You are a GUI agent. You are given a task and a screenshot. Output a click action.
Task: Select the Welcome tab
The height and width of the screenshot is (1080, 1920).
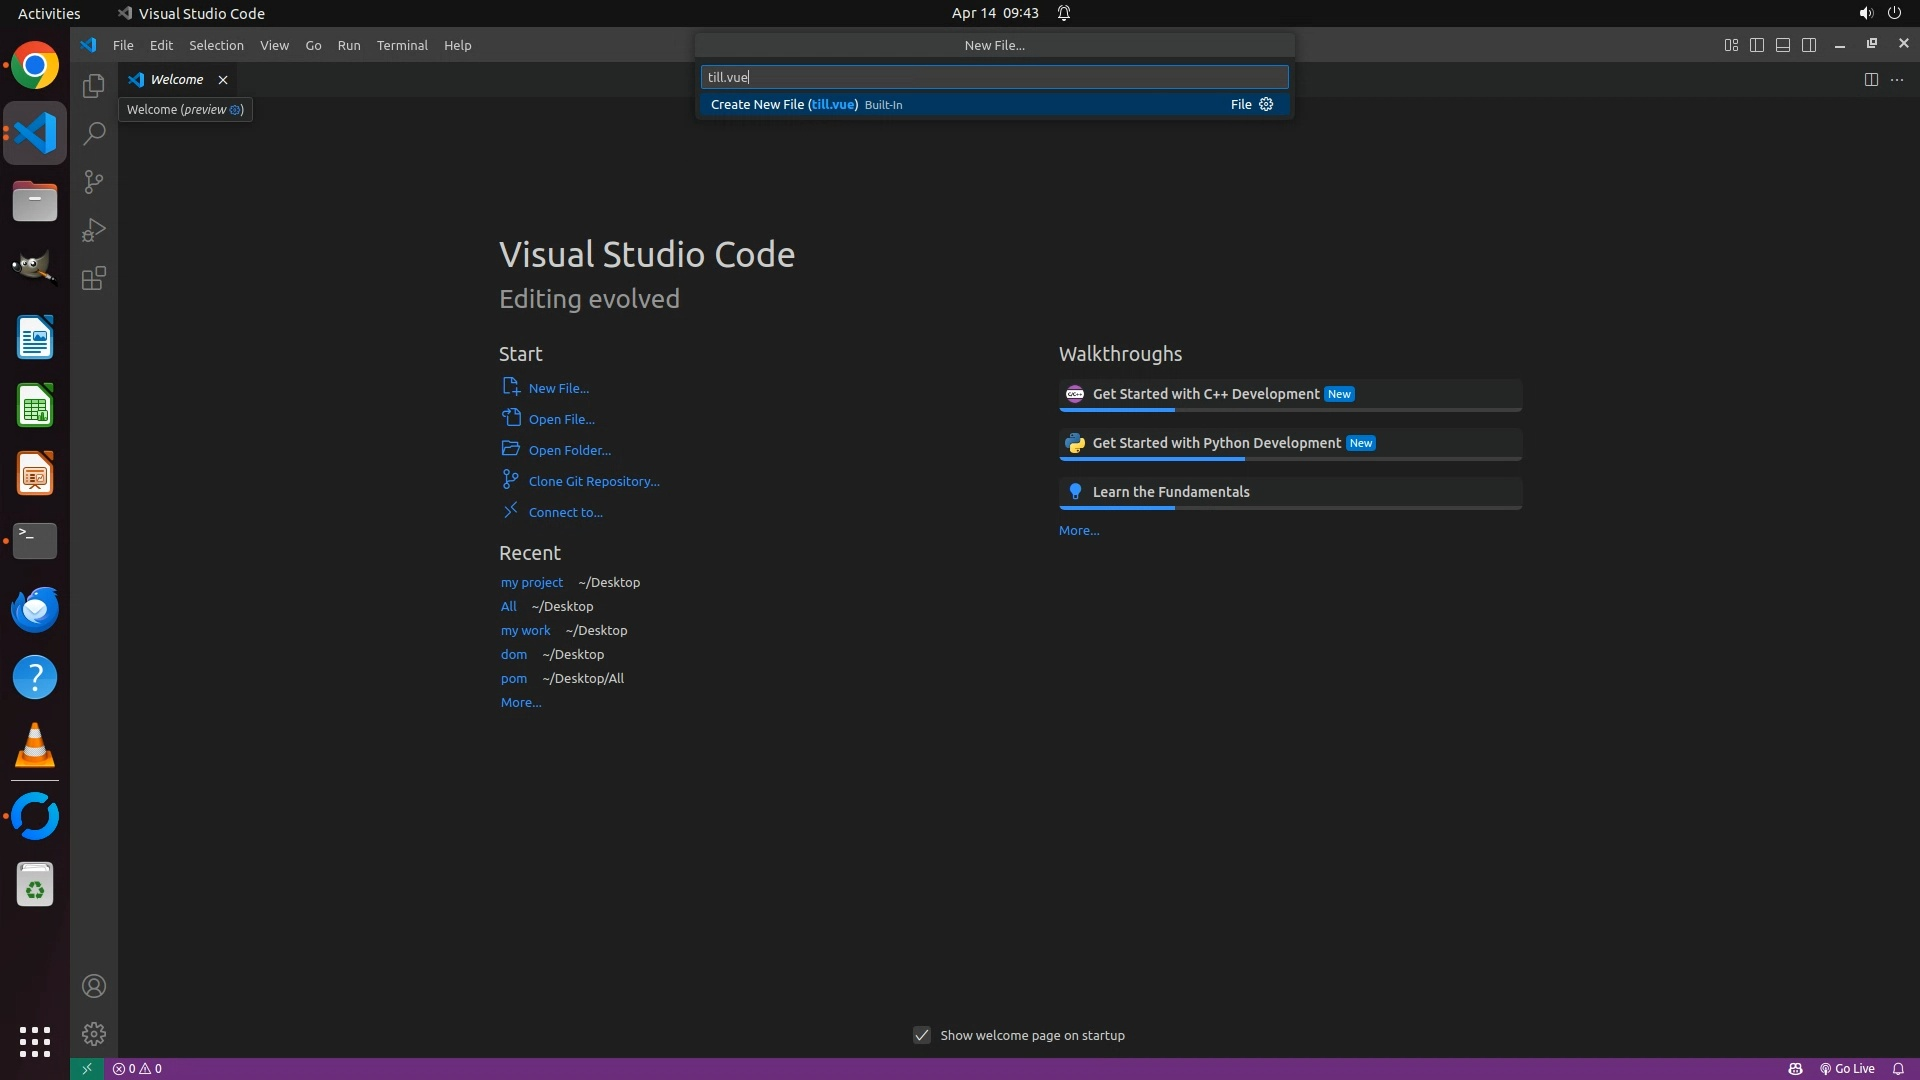176,79
